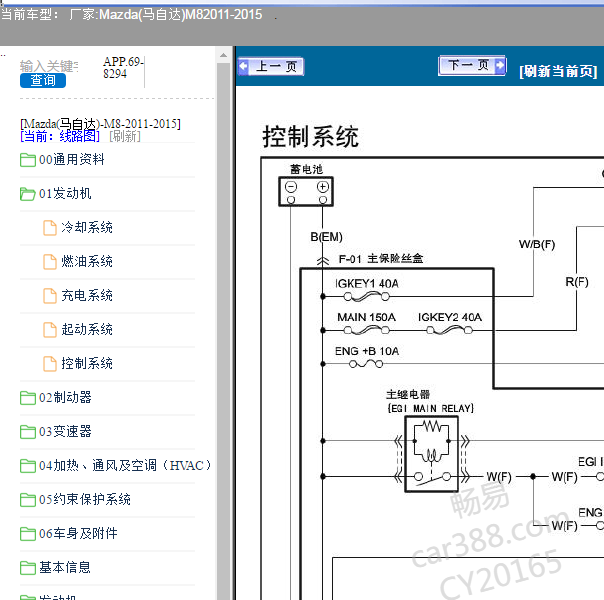This screenshot has height=600, width=604.
Task: Focus the keyword search input field
Action: (49, 66)
